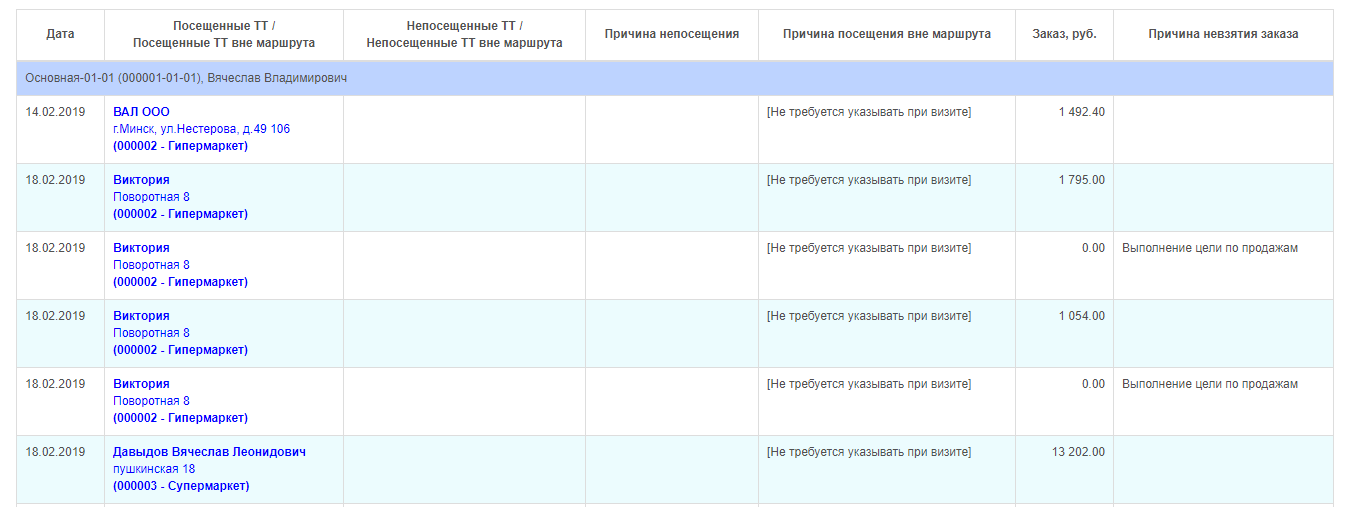Image resolution: width=1345 pixels, height=514 pixels.
Task: Click the Дата column header
Action: (x=60, y=34)
